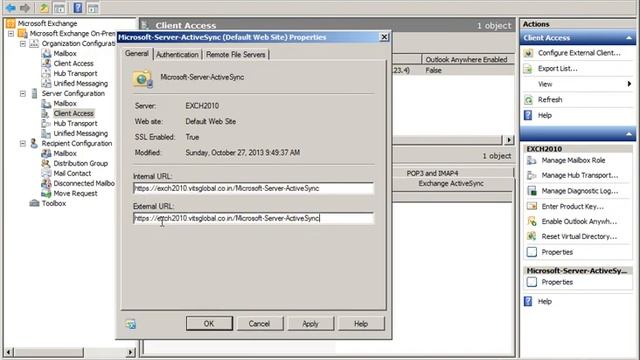Click the Refresh action icon

pos(529,100)
